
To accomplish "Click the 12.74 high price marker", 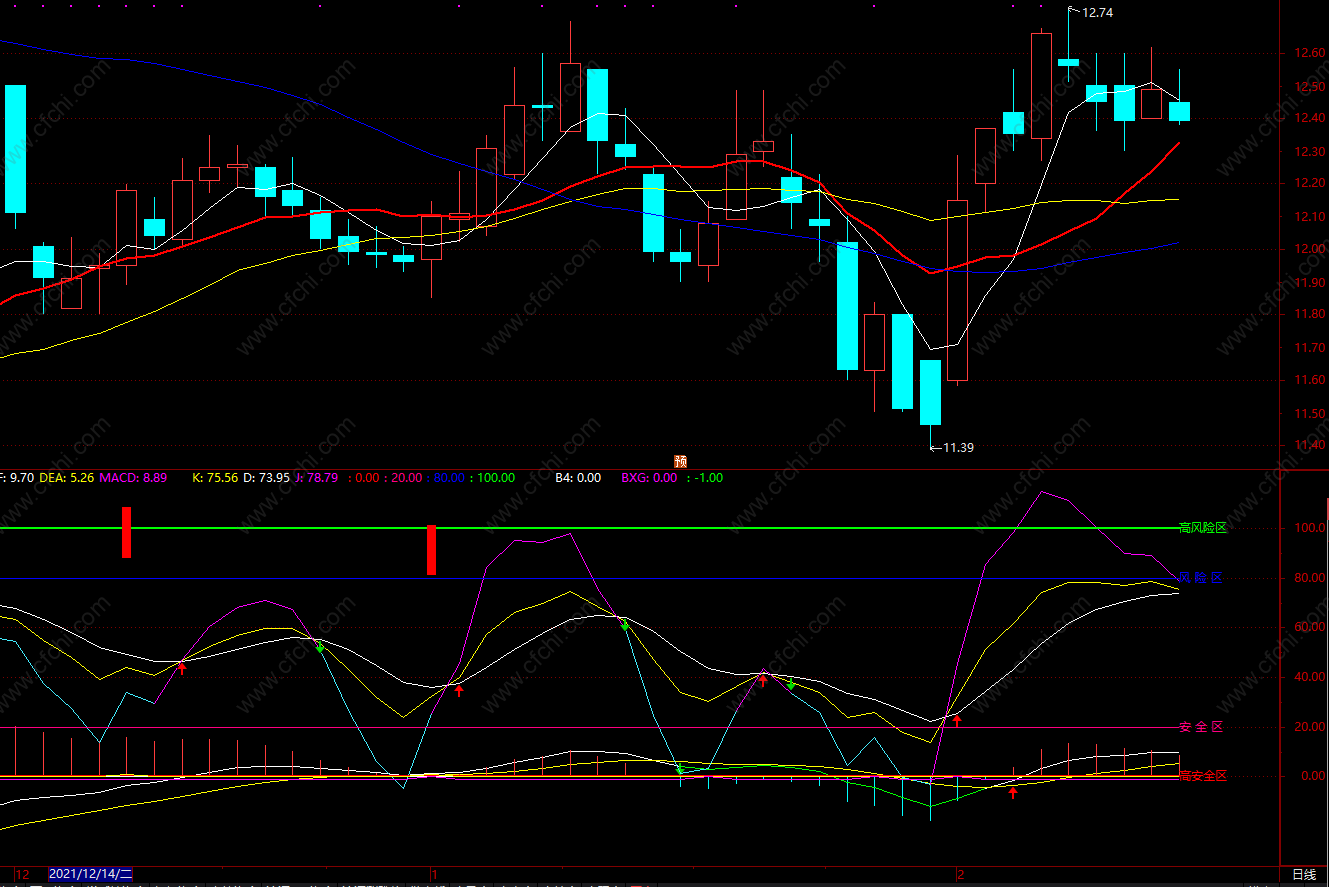I will pos(1096,13).
